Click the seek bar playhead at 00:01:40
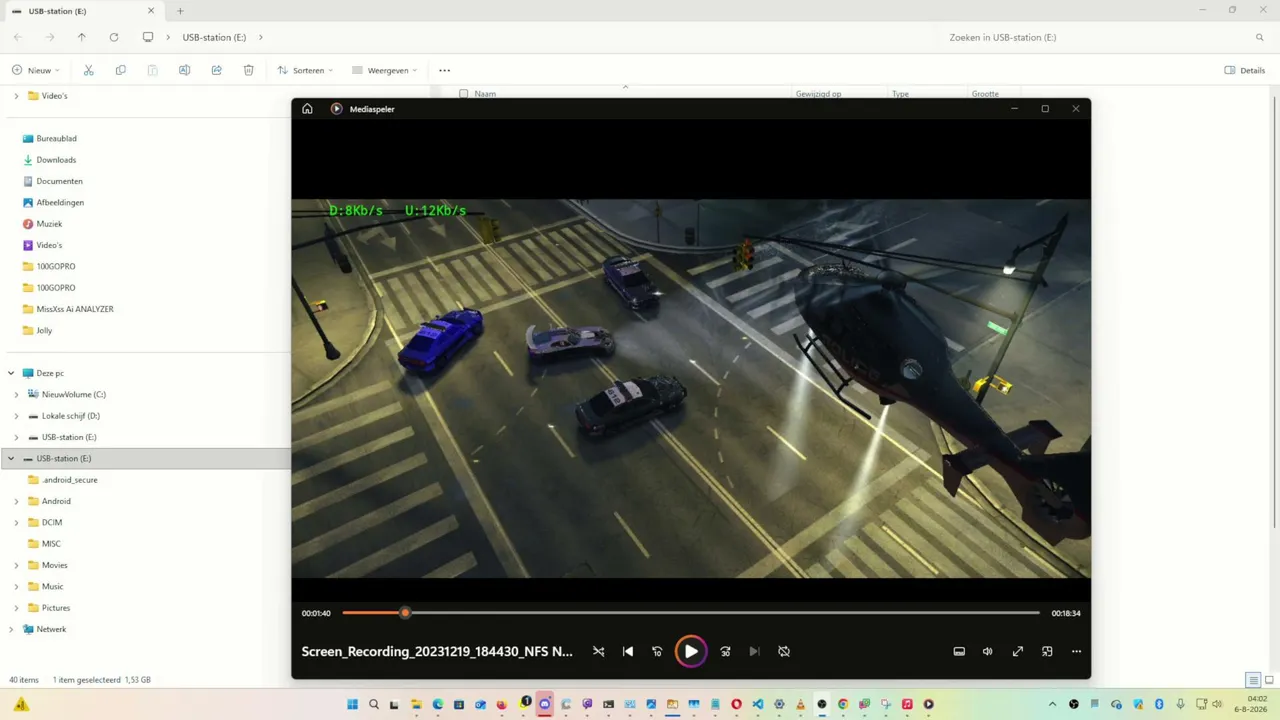 point(405,613)
